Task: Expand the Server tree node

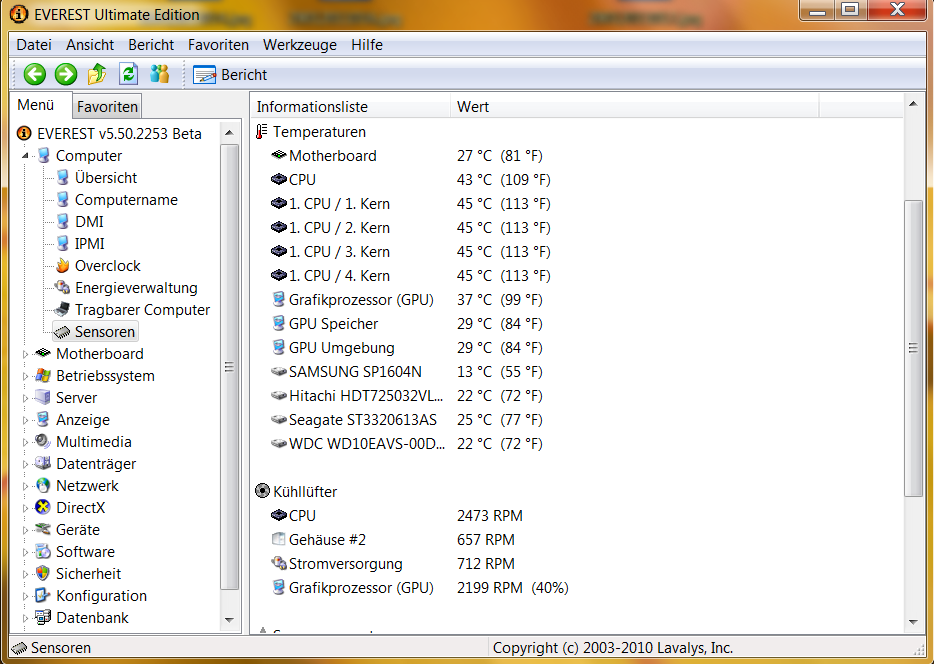Action: coord(25,398)
